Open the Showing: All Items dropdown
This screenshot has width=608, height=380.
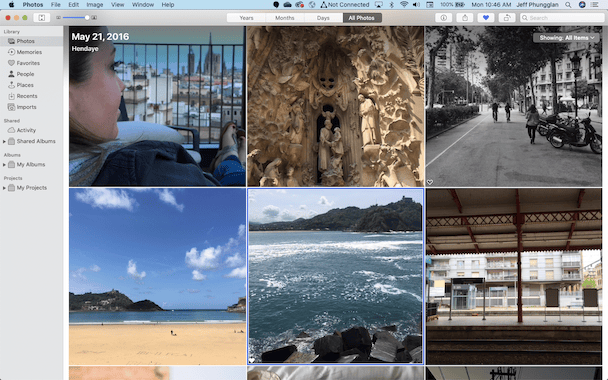(x=566, y=38)
